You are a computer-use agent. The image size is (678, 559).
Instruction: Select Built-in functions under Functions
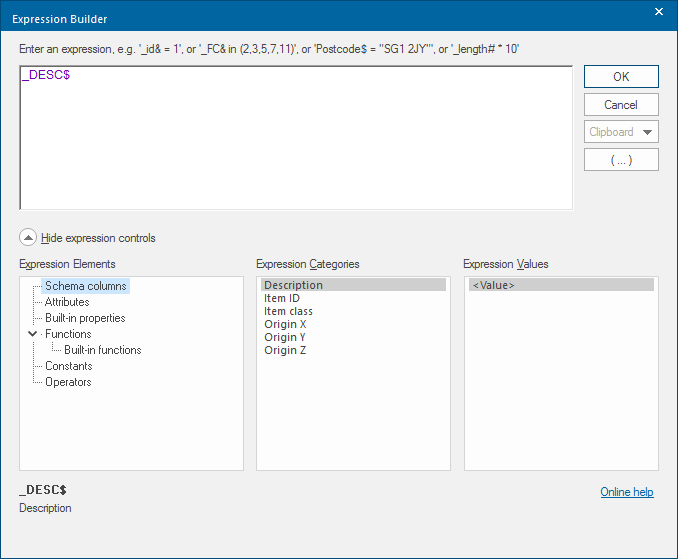tap(102, 350)
